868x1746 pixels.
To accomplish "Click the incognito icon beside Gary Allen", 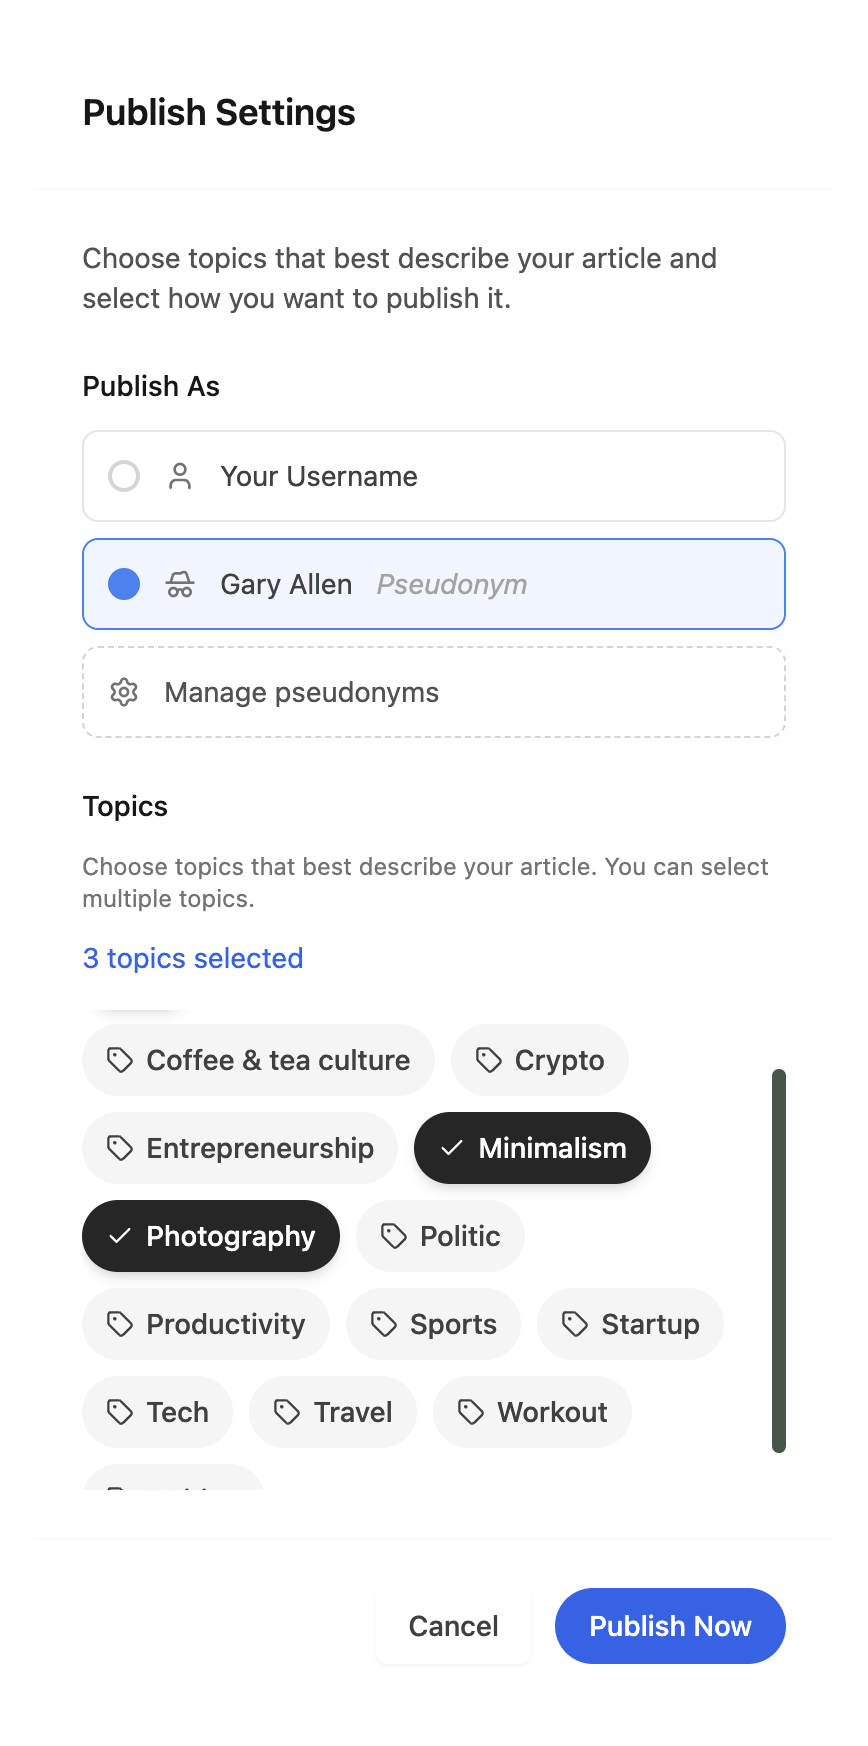I will pos(180,584).
